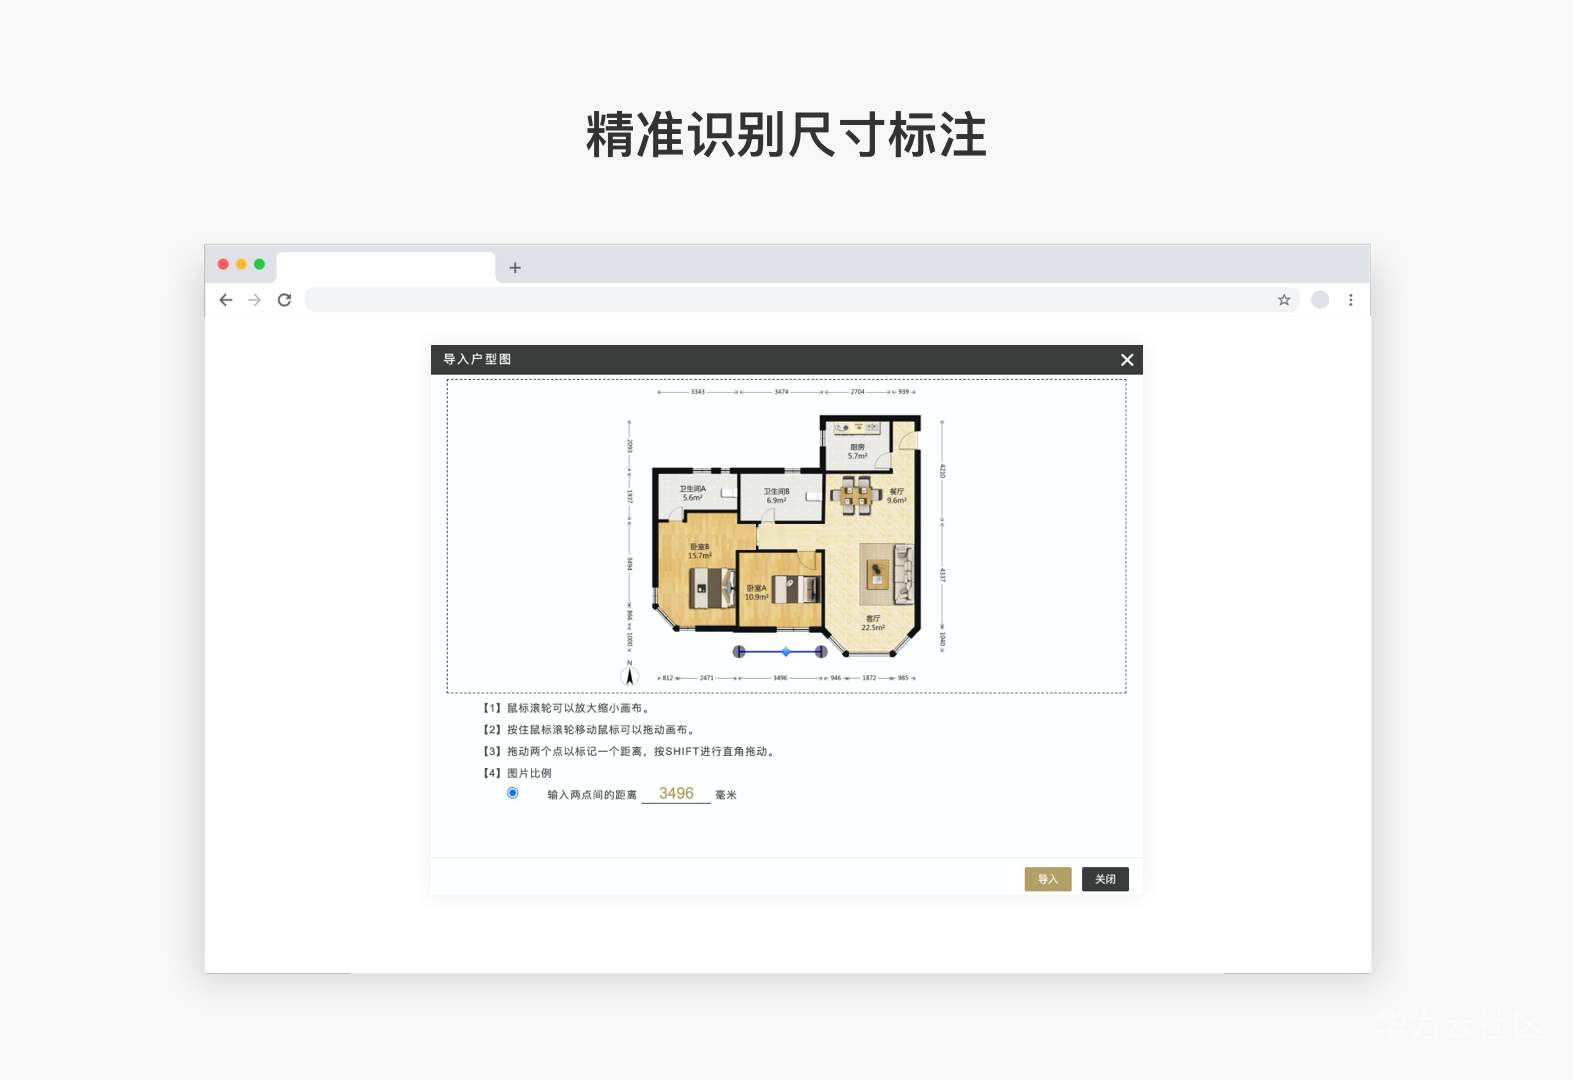Click the 3343 top dimension label
This screenshot has width=1573, height=1080.
pyautogui.click(x=698, y=392)
